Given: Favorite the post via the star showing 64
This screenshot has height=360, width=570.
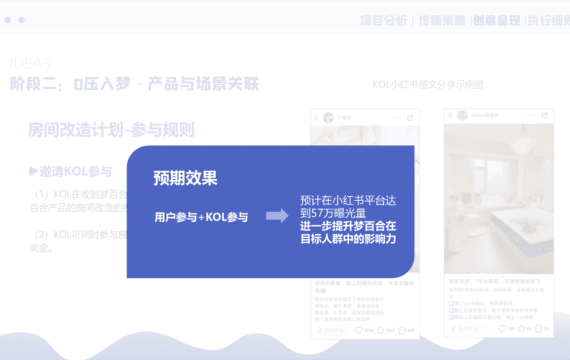Looking at the screenshot, I should (521, 328).
